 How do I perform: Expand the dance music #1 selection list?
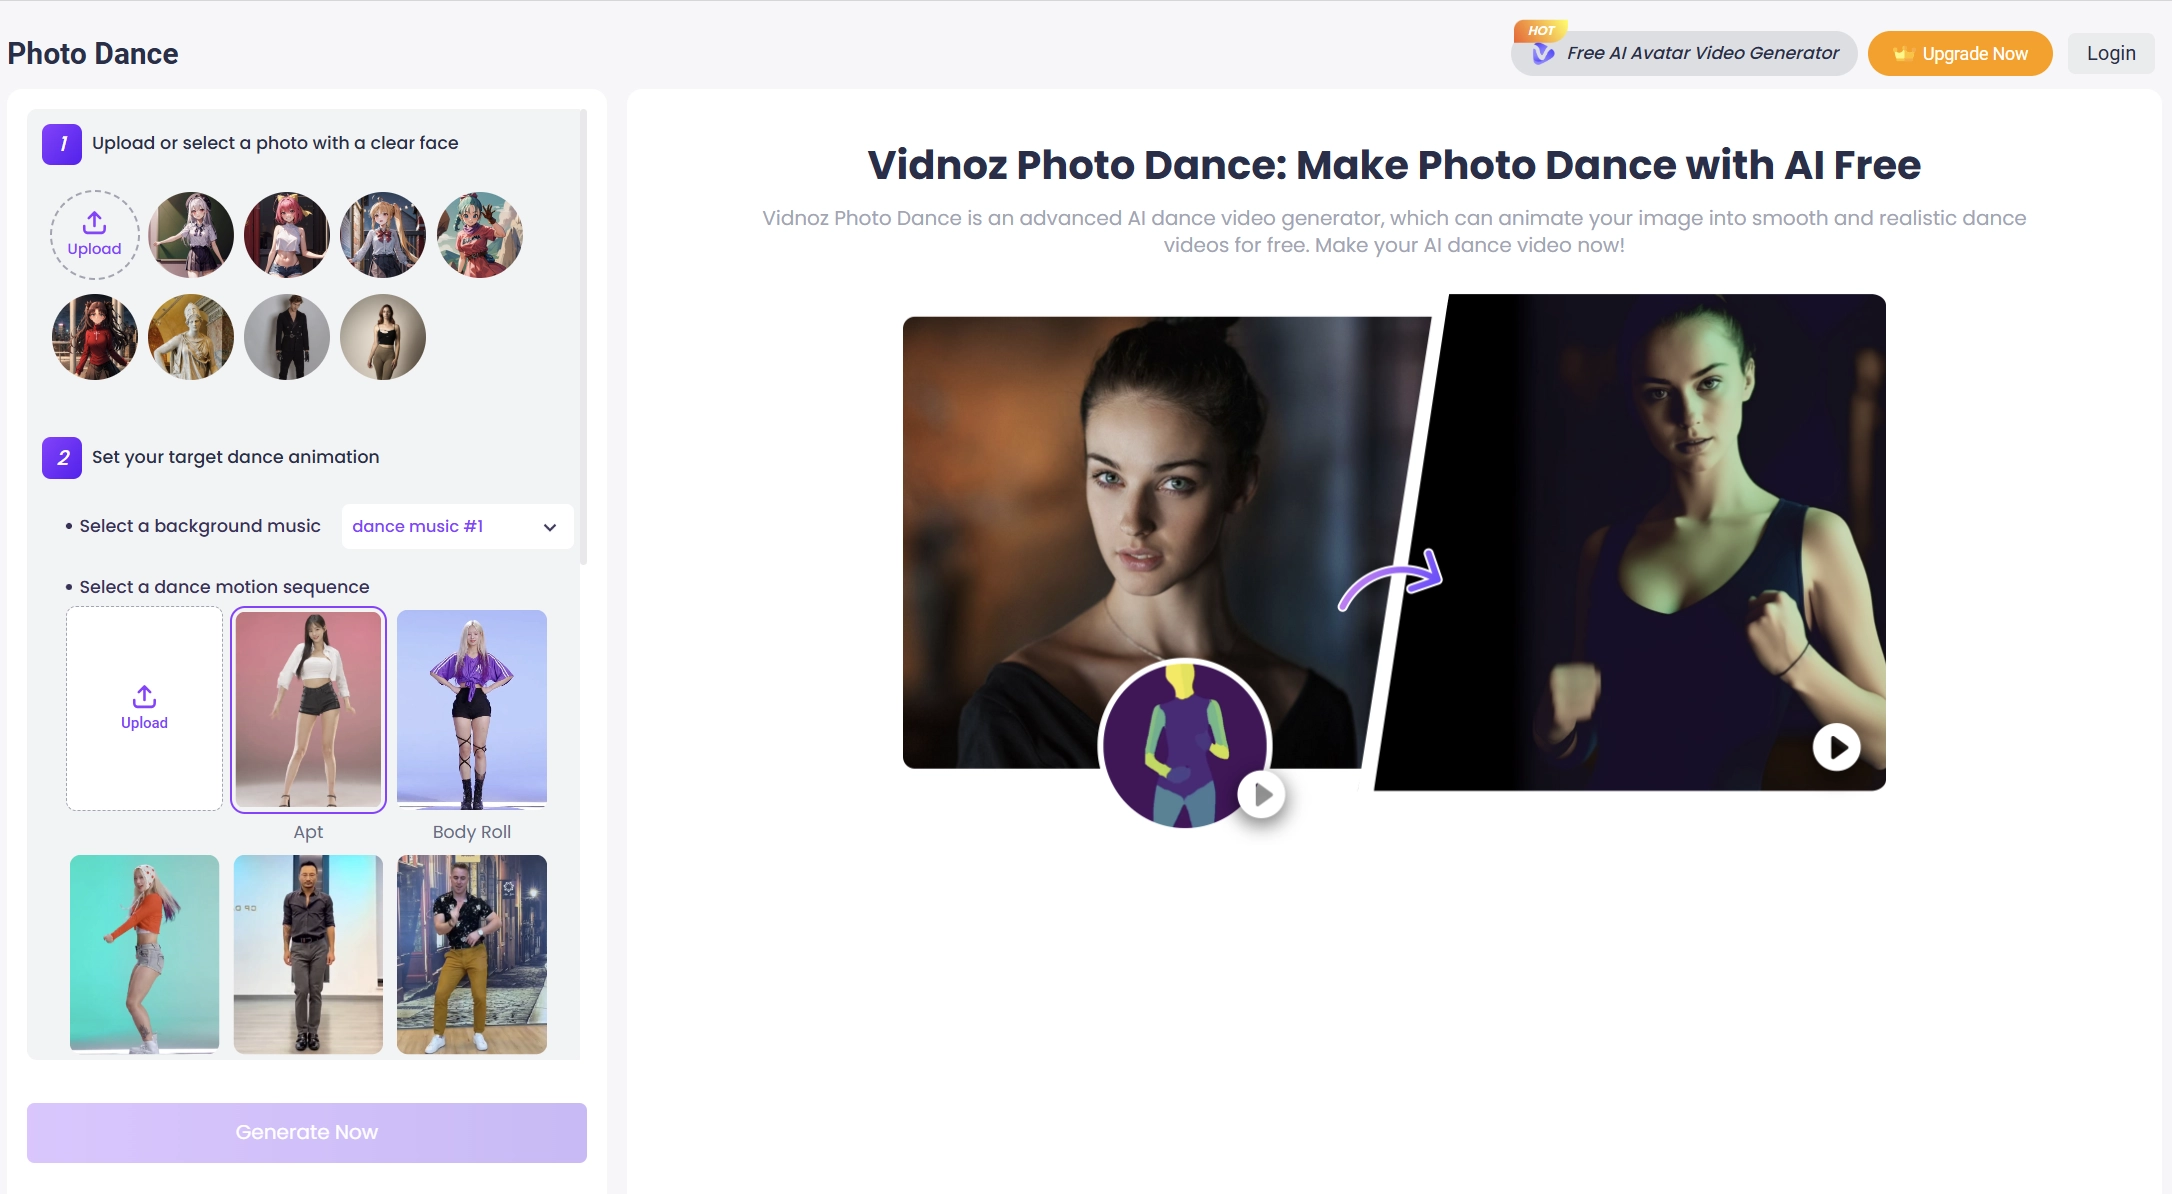pos(456,526)
